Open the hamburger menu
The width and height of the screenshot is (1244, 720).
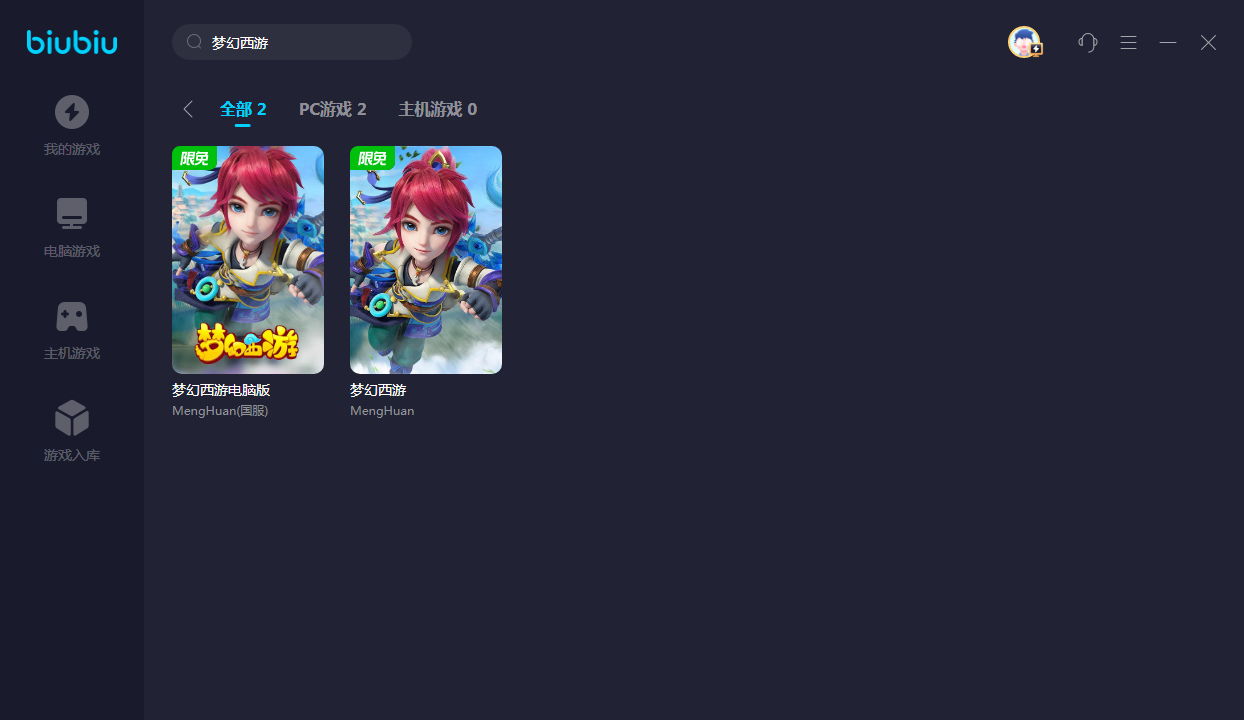coord(1128,42)
